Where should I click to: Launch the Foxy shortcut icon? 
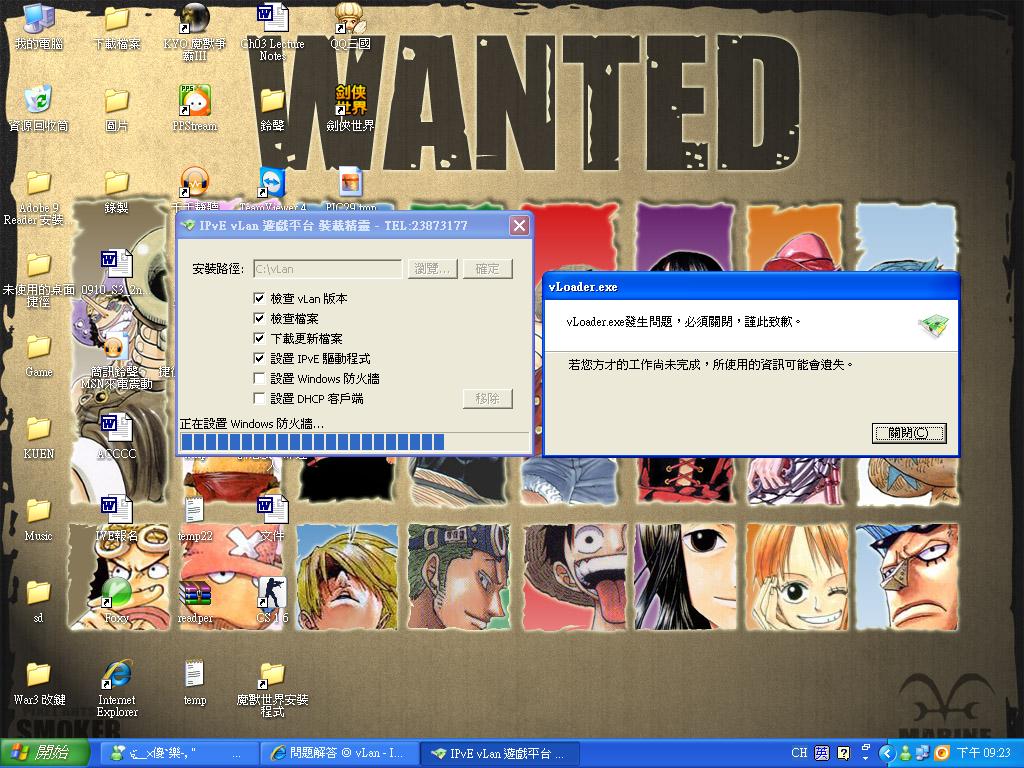(116, 601)
